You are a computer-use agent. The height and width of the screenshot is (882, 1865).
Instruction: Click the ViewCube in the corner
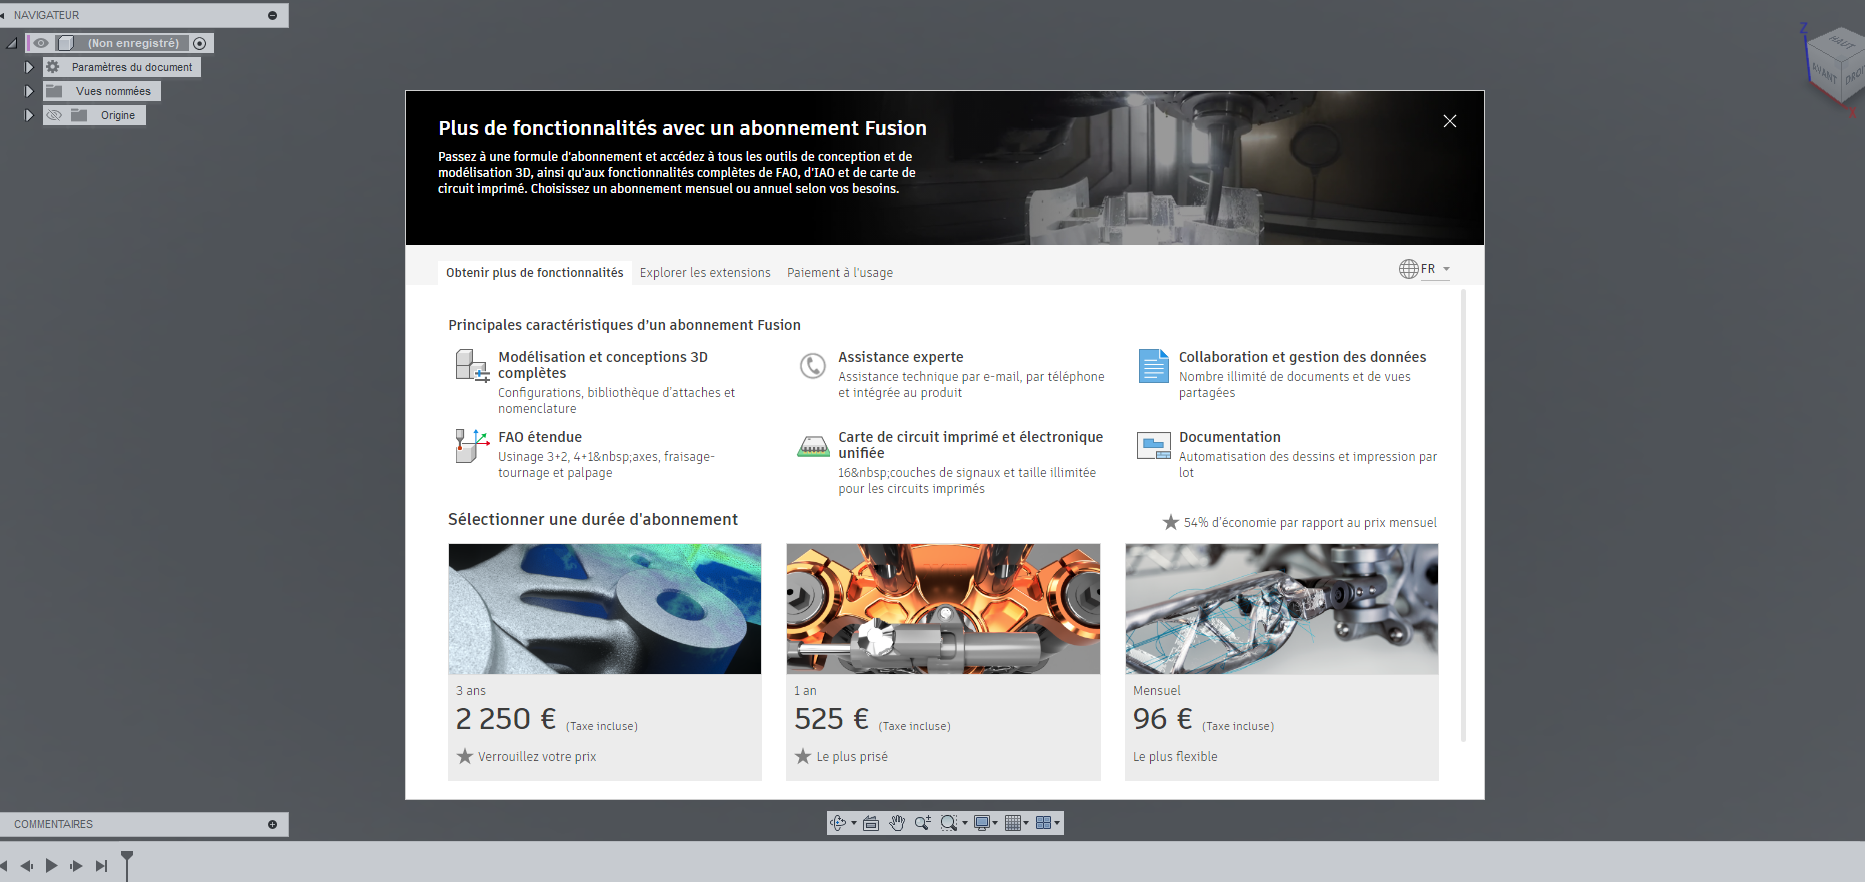tap(1836, 66)
